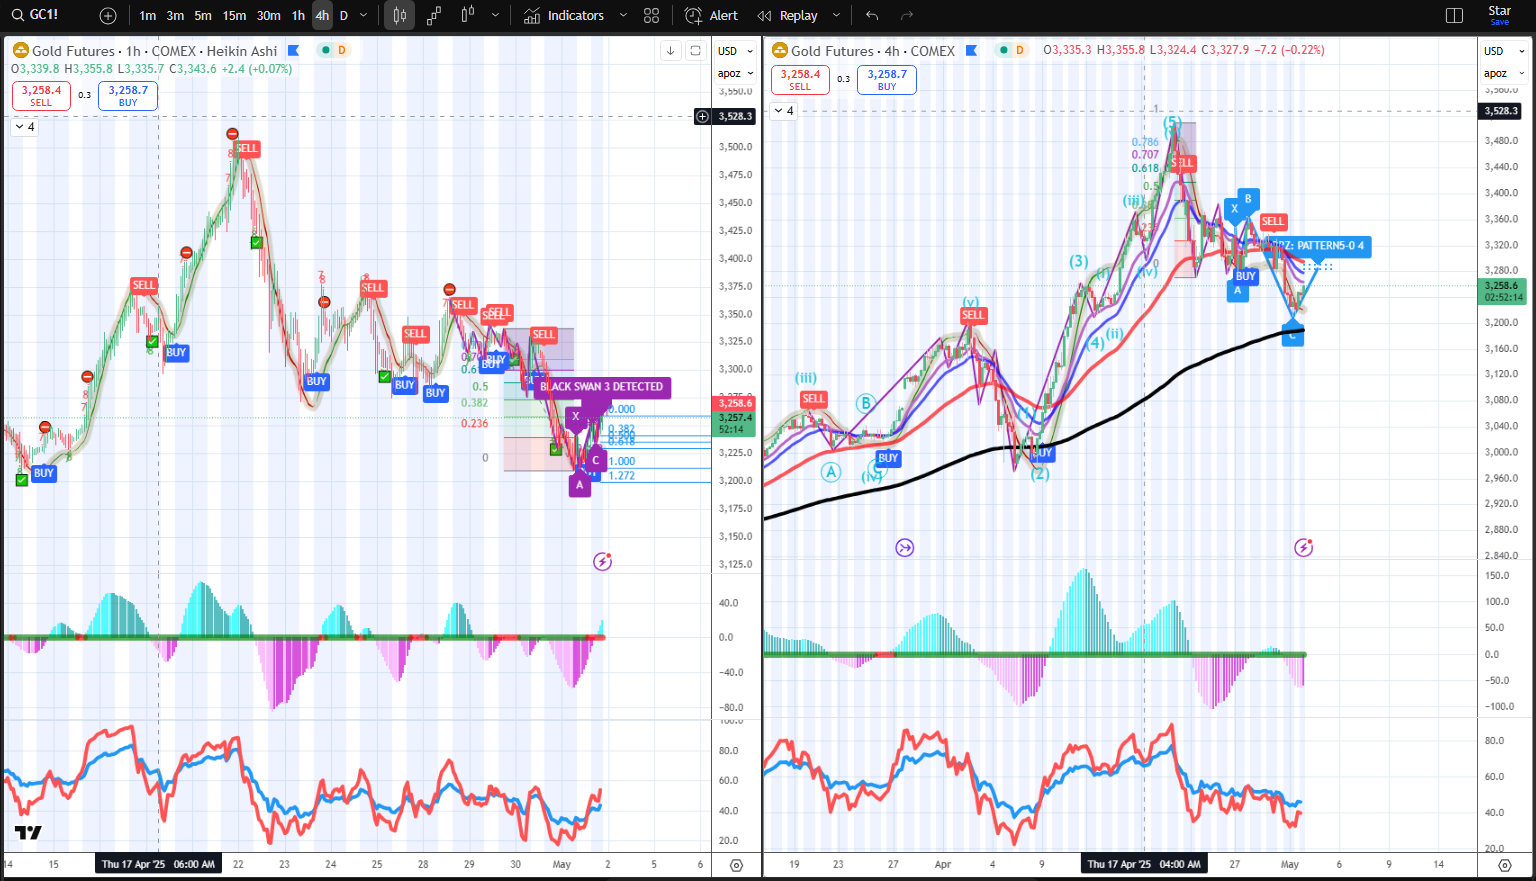Viewport: 1536px width, 881px height.
Task: Add symbol to compare with plus icon
Action: pos(108,16)
